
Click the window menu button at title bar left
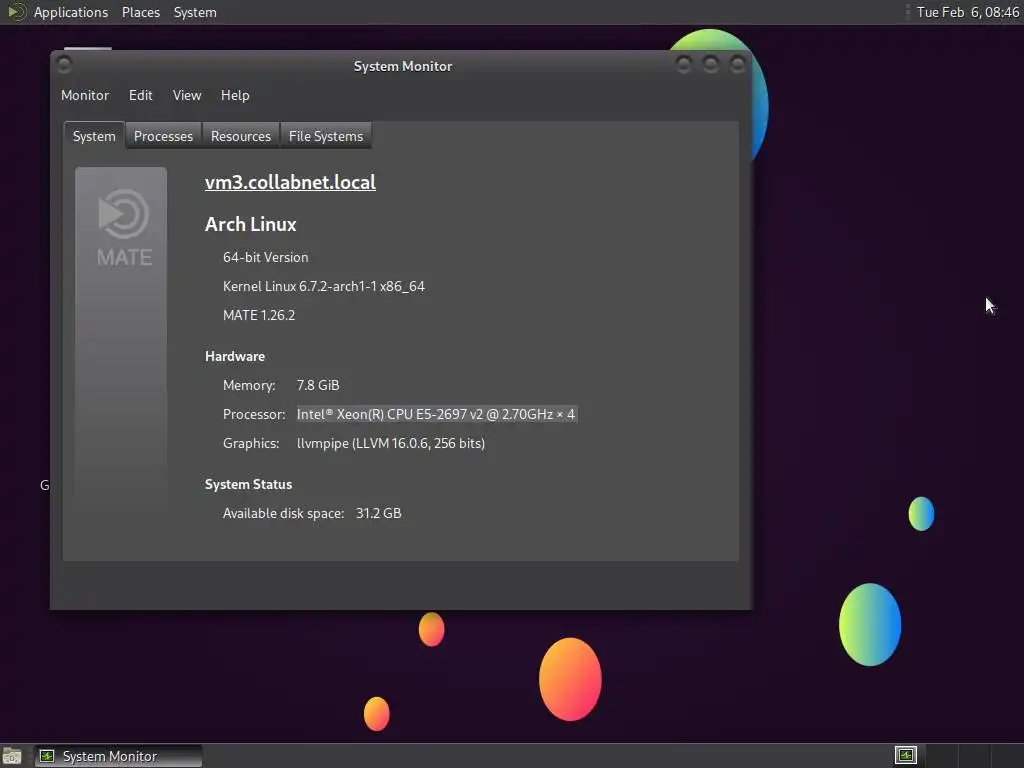coord(64,64)
